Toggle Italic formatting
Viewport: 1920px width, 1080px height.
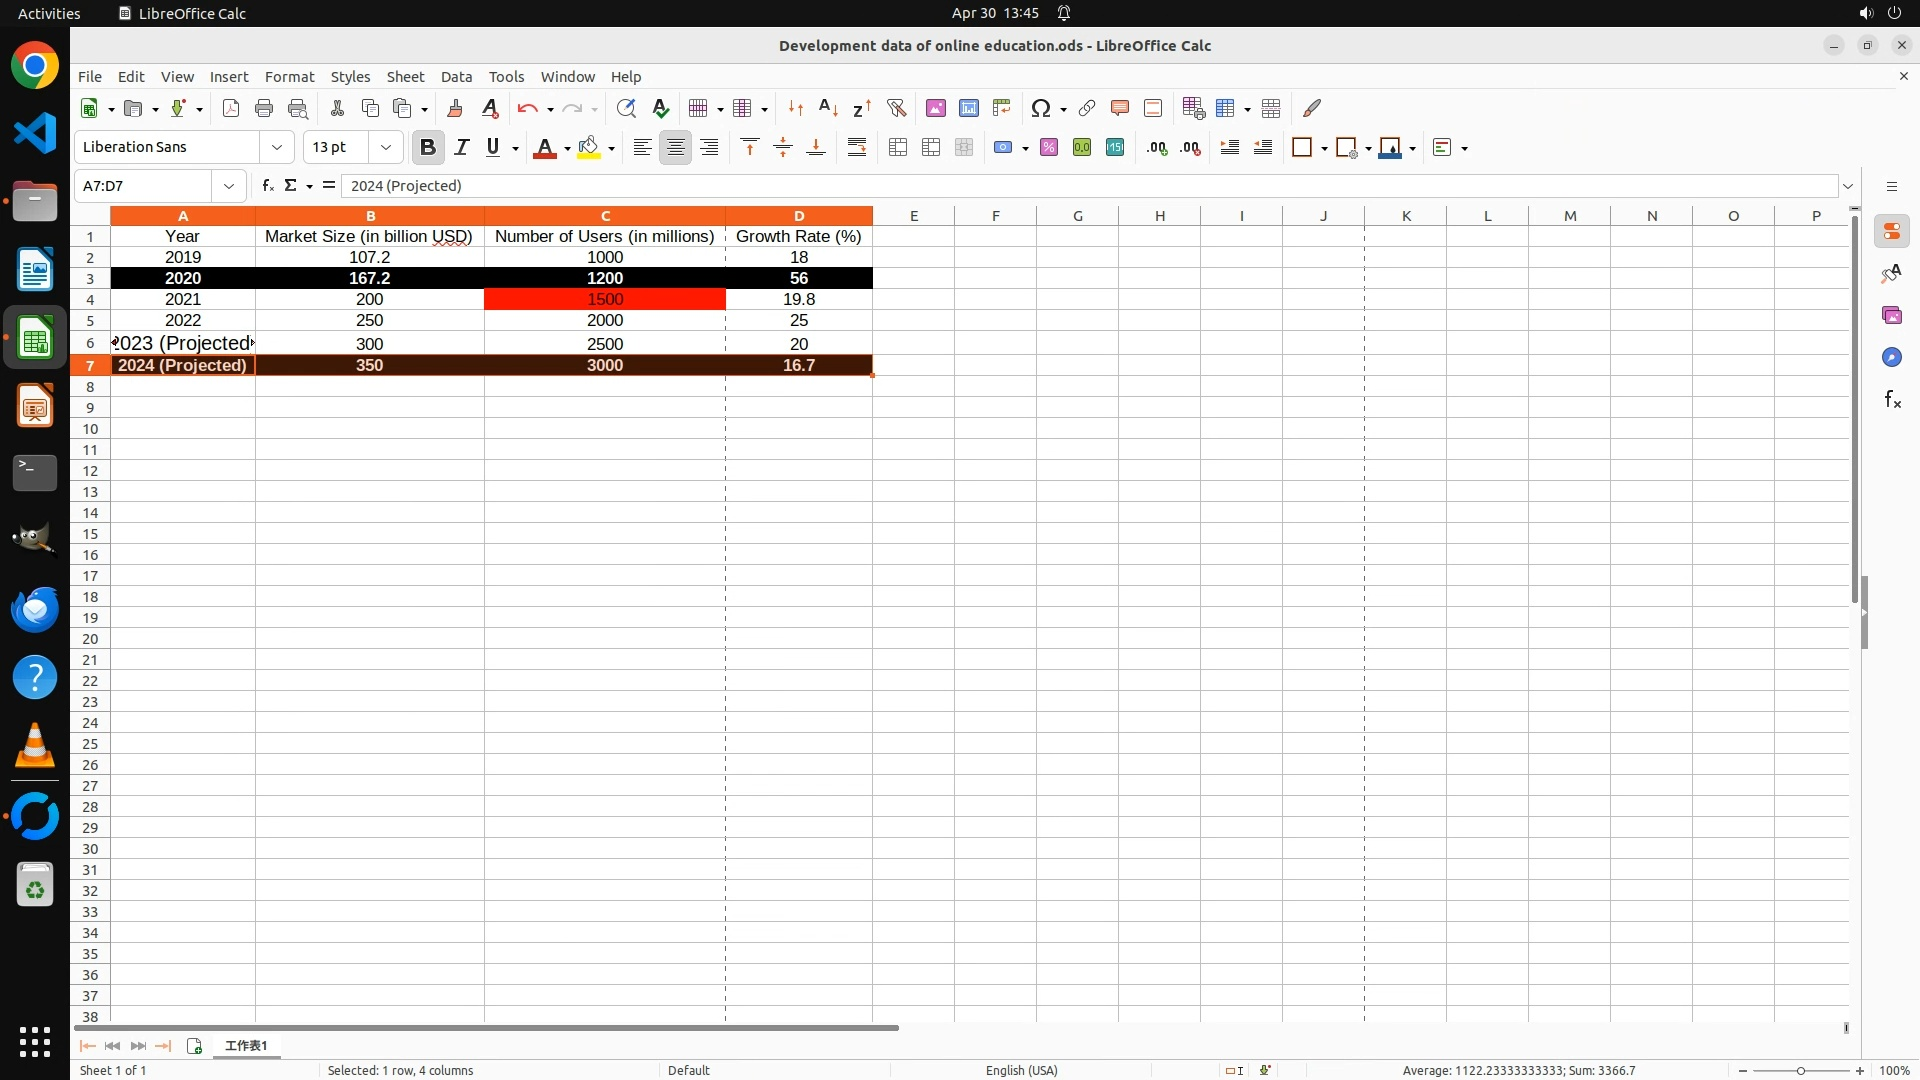pyautogui.click(x=461, y=148)
